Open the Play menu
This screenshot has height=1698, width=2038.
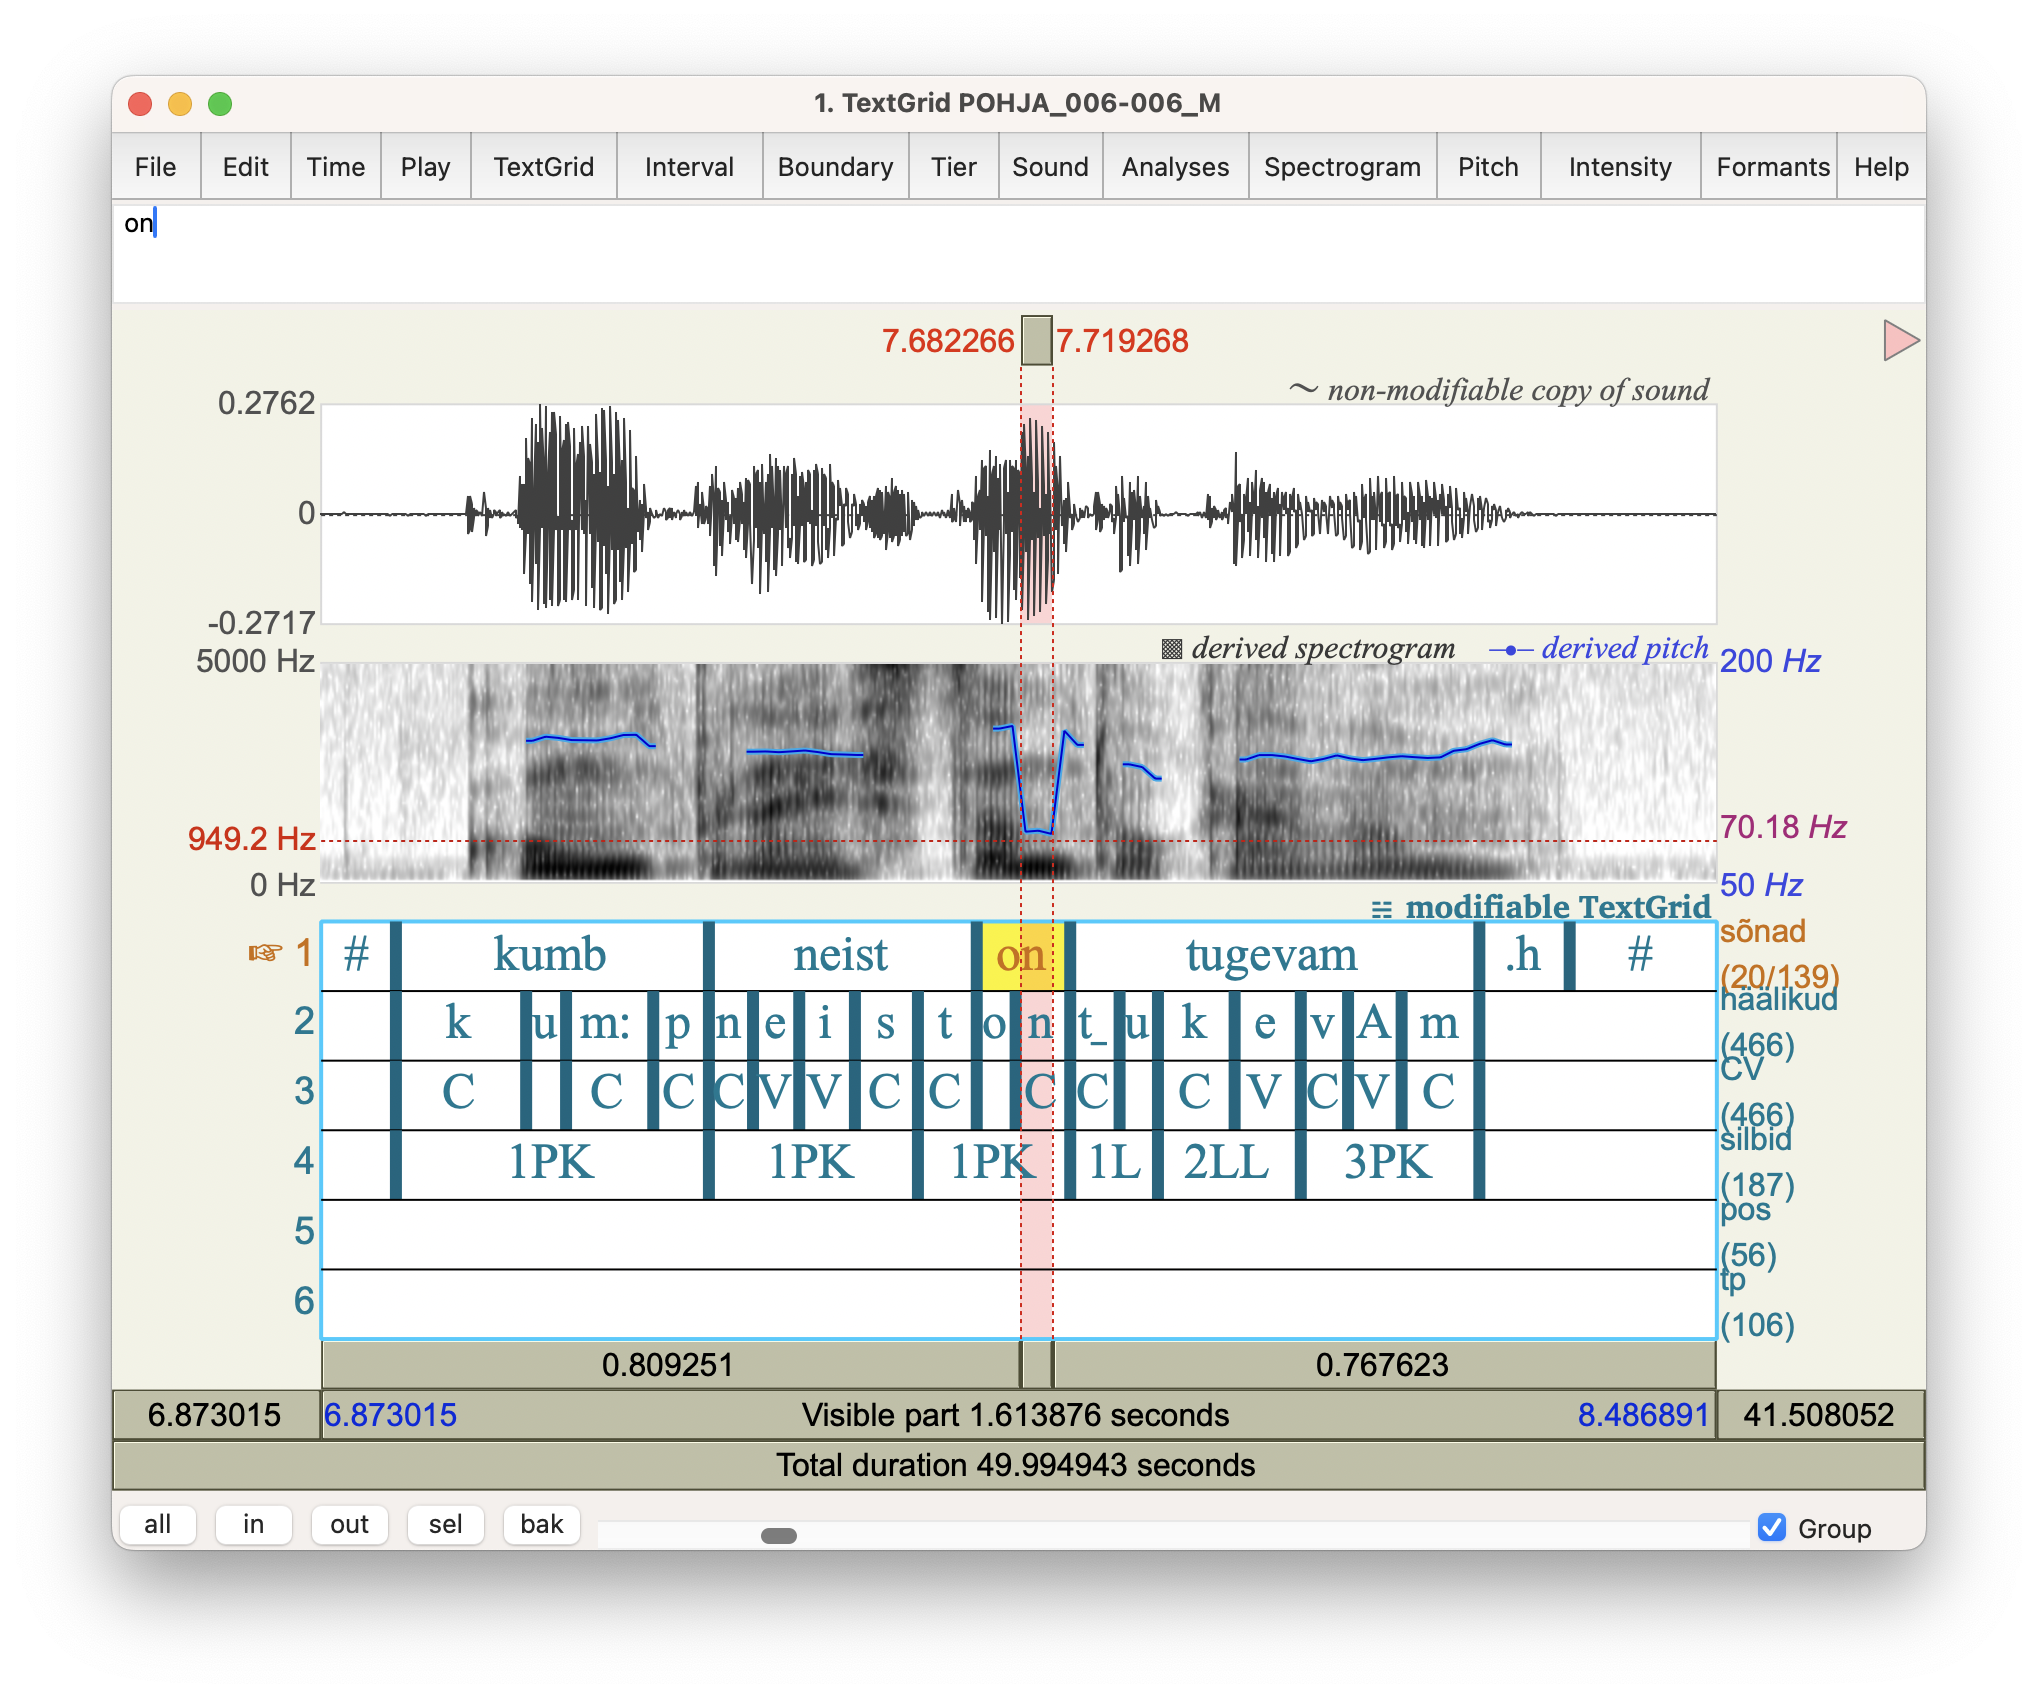(x=425, y=167)
